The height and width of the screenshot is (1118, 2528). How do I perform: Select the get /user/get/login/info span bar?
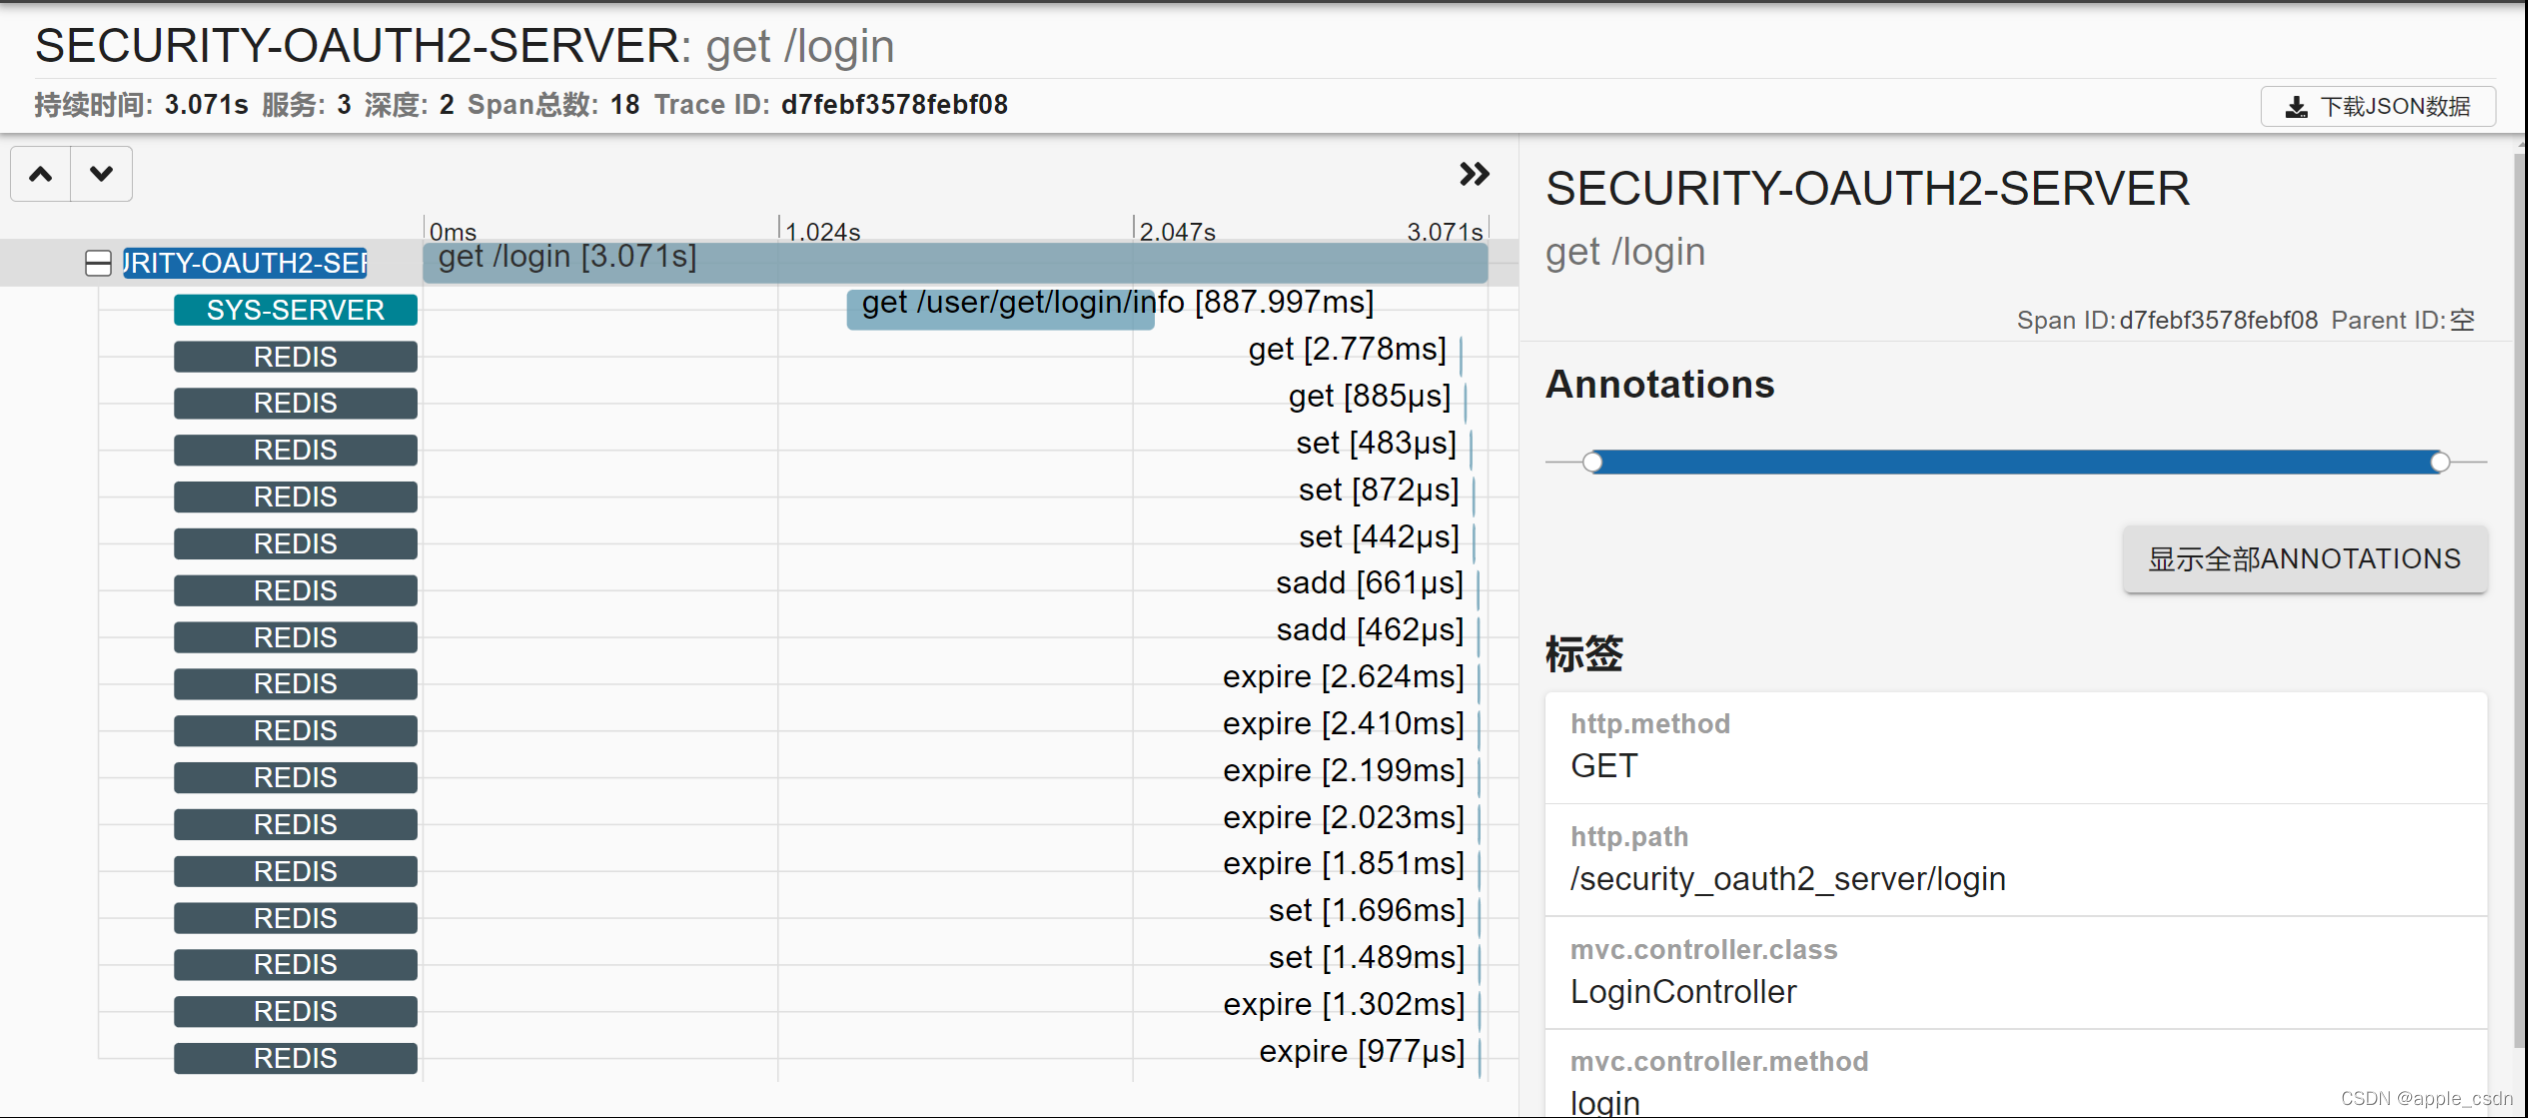tap(1000, 309)
